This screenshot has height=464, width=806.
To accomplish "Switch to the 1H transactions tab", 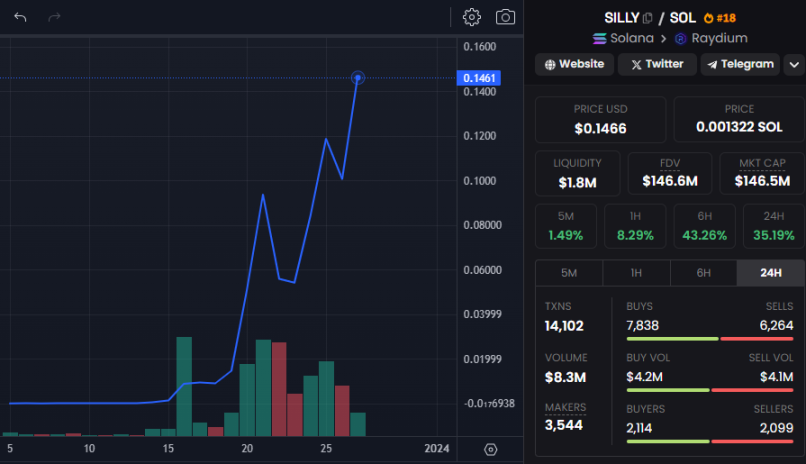I will click(636, 273).
